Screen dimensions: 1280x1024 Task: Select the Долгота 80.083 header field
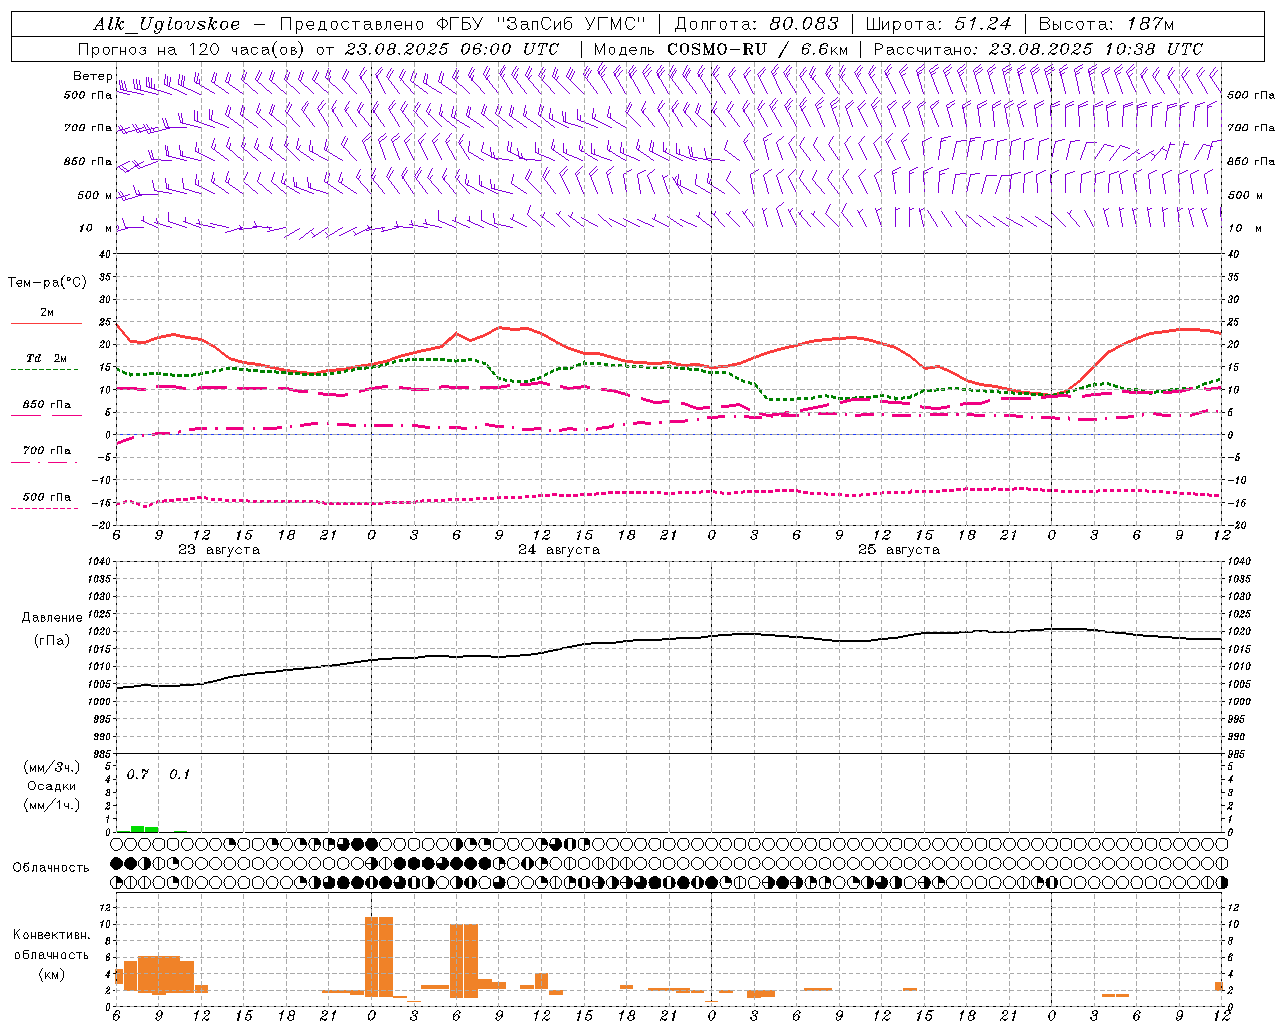(756, 24)
